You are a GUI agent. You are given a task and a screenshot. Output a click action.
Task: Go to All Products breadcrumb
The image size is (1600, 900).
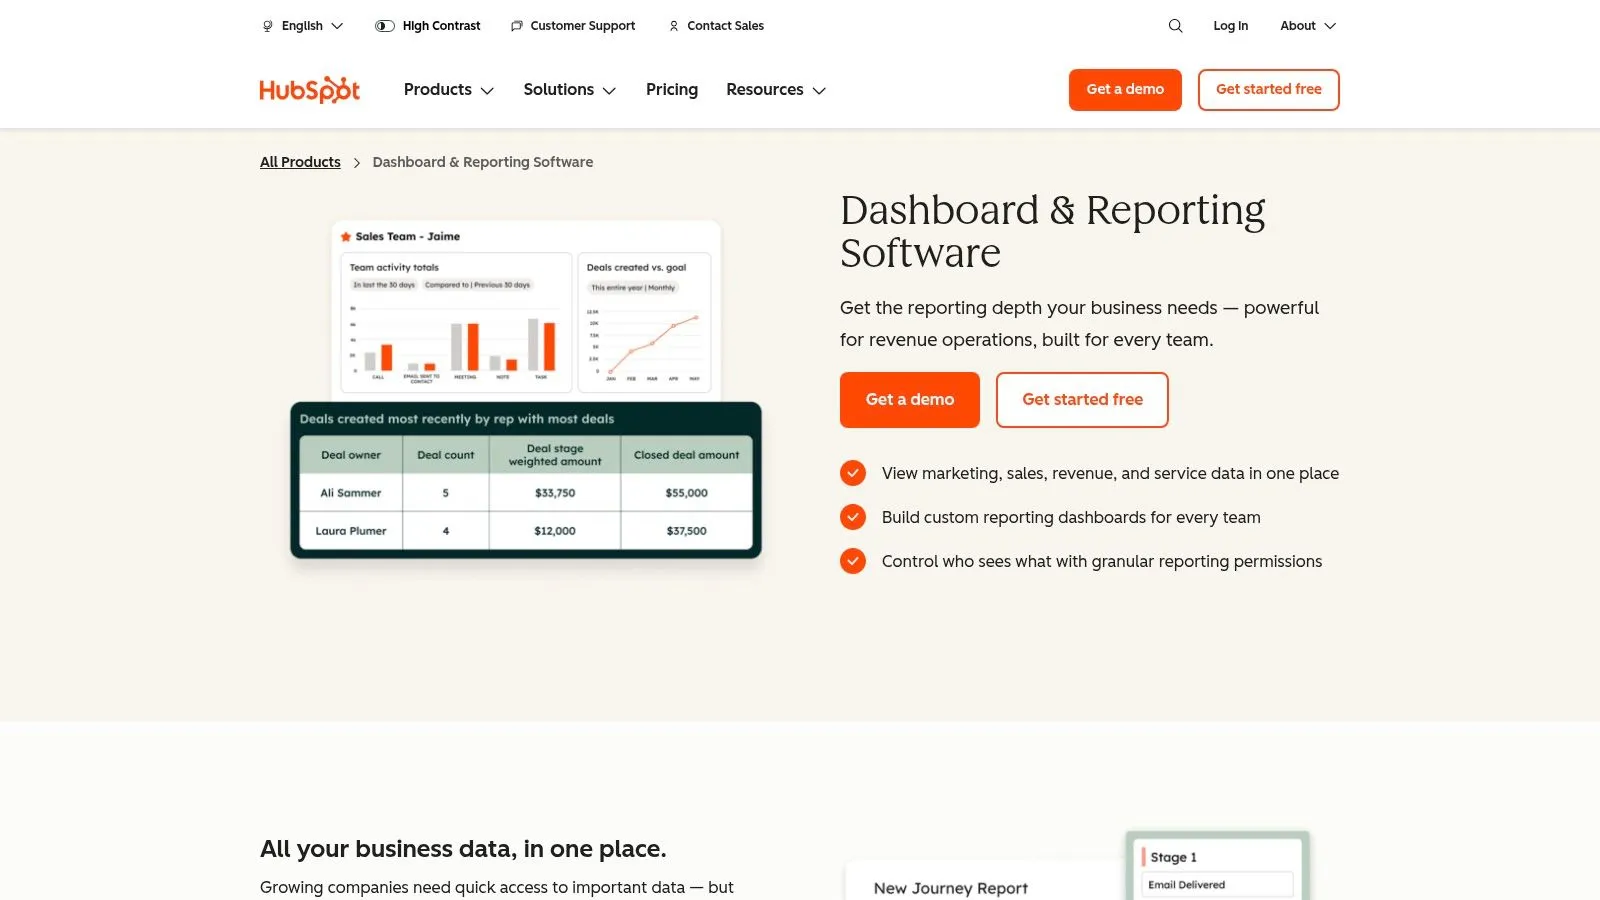(x=300, y=162)
